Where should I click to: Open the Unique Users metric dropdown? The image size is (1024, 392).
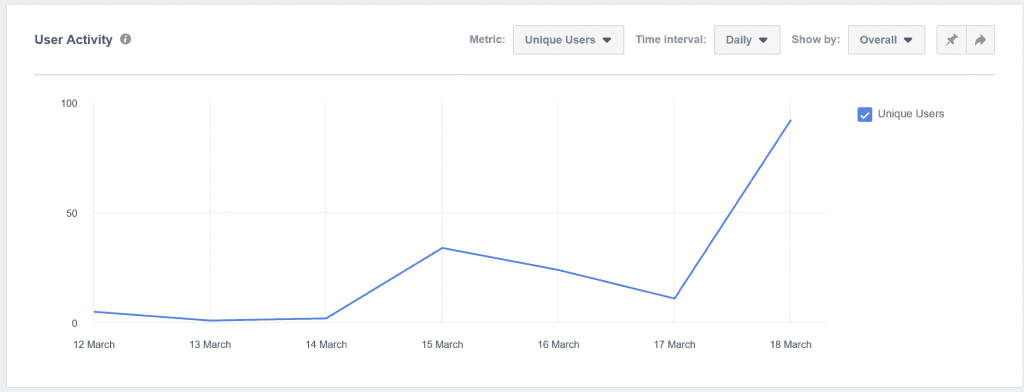pyautogui.click(x=568, y=40)
